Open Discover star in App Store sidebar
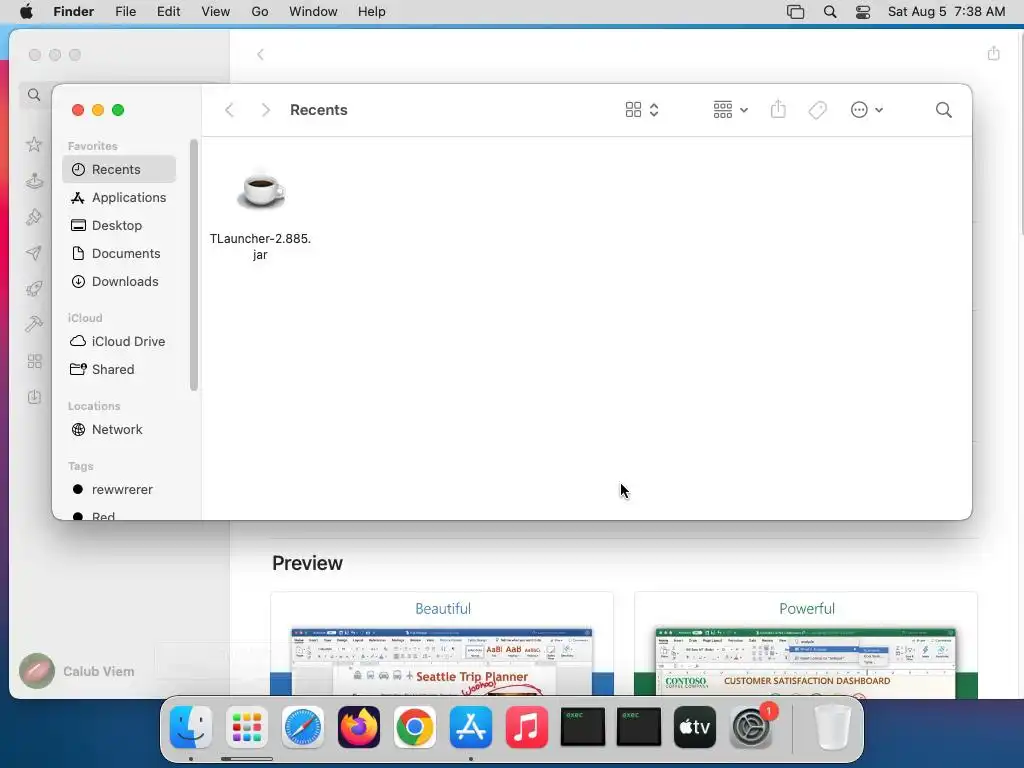Image resolution: width=1024 pixels, height=768 pixels. [x=34, y=144]
